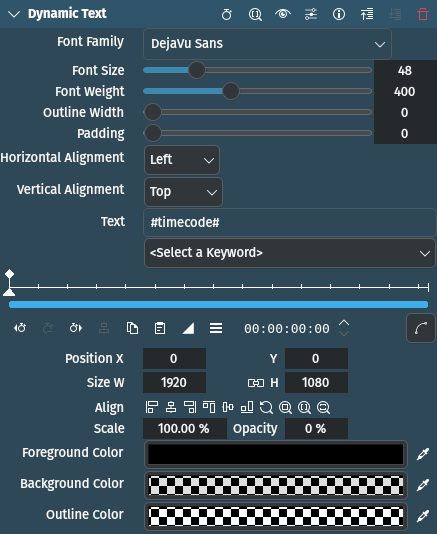Click the blue keyframe zone bar
Viewport: 437px width, 534px height.
pos(218,304)
